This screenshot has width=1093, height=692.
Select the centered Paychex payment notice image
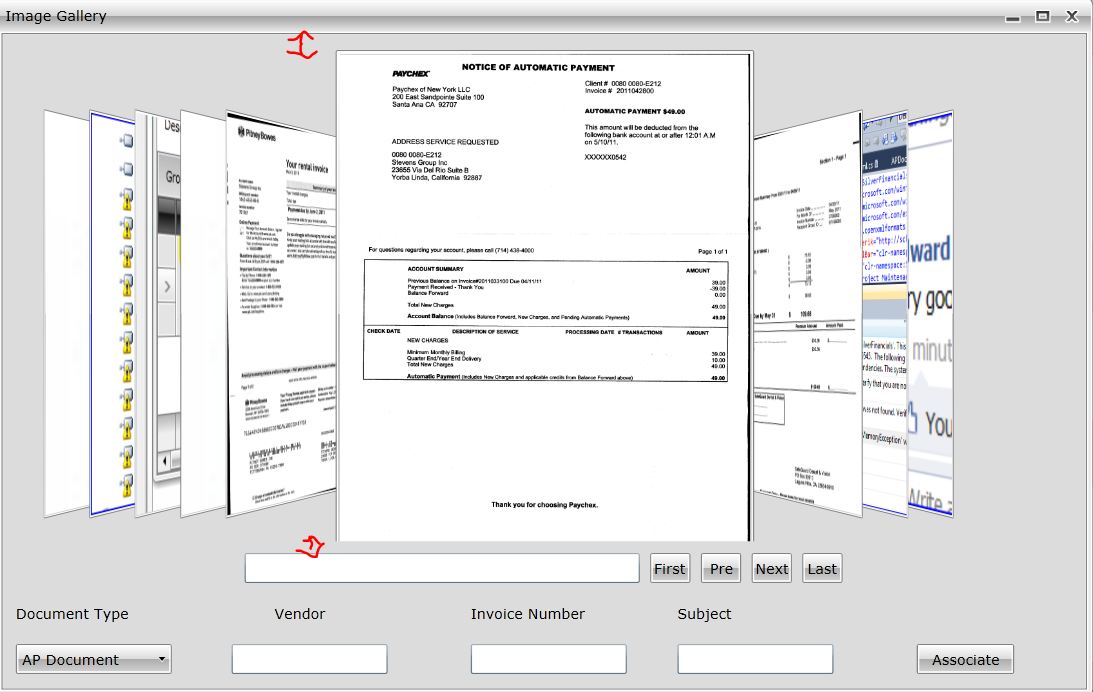tap(544, 296)
